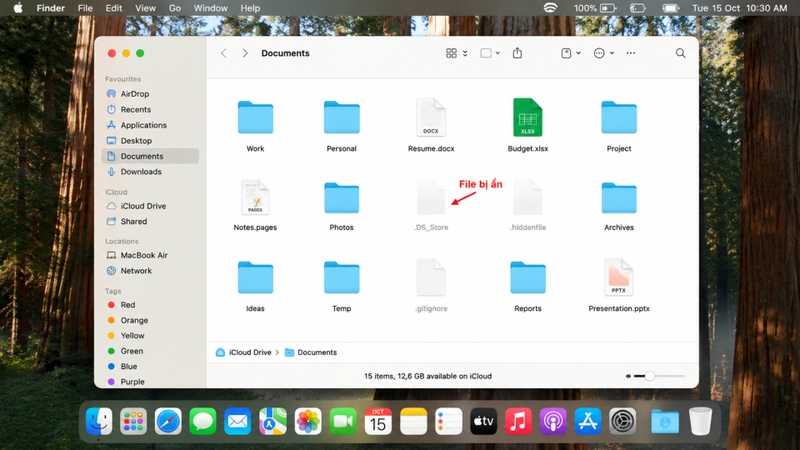This screenshot has height=450, width=800.
Task: Open System Settings from the Dock
Action: (622, 421)
